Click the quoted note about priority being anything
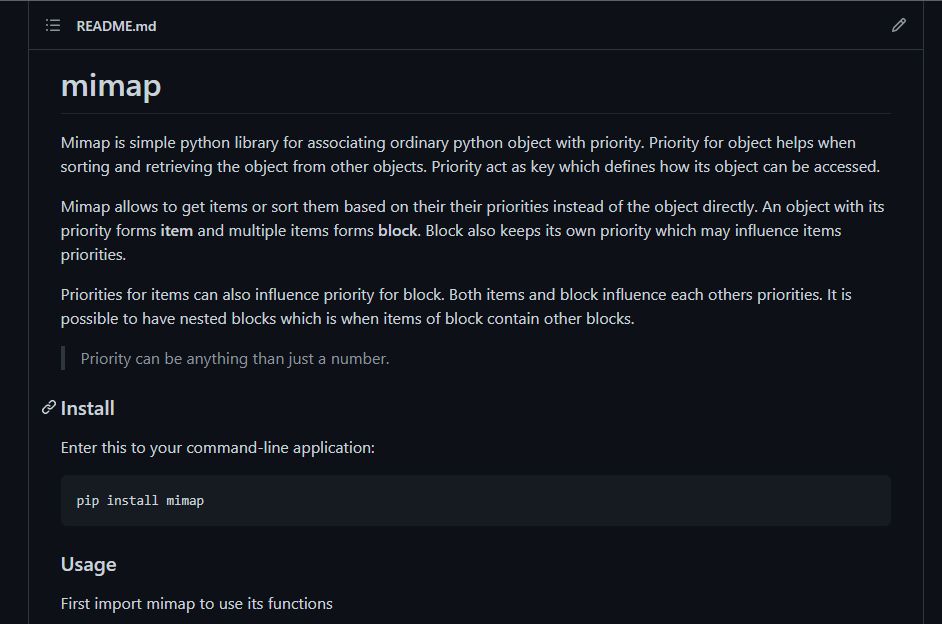 click(235, 359)
